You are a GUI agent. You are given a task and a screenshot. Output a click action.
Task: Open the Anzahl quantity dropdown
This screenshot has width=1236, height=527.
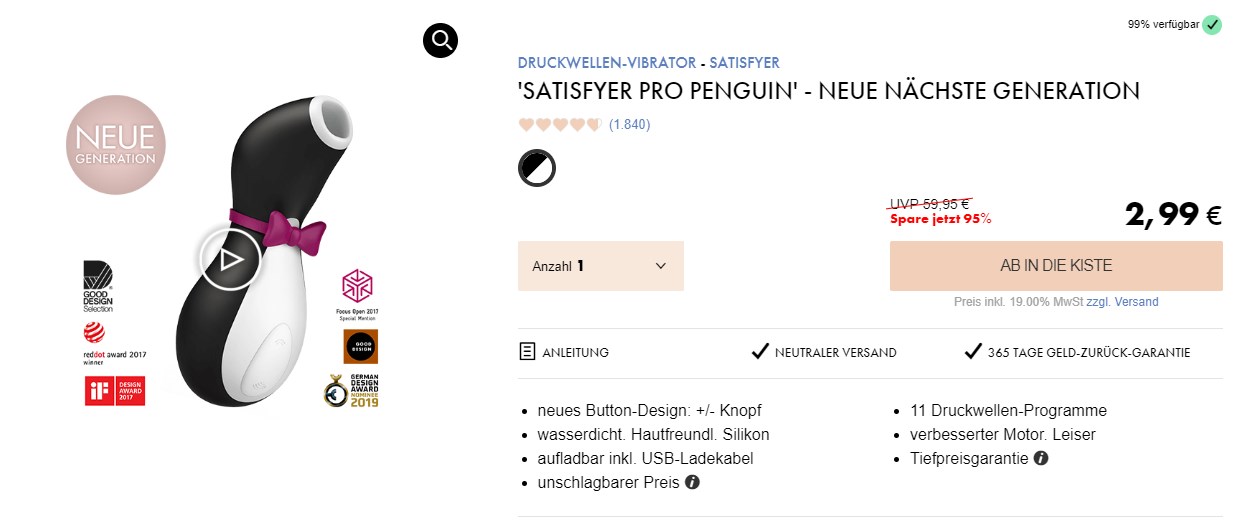(600, 266)
